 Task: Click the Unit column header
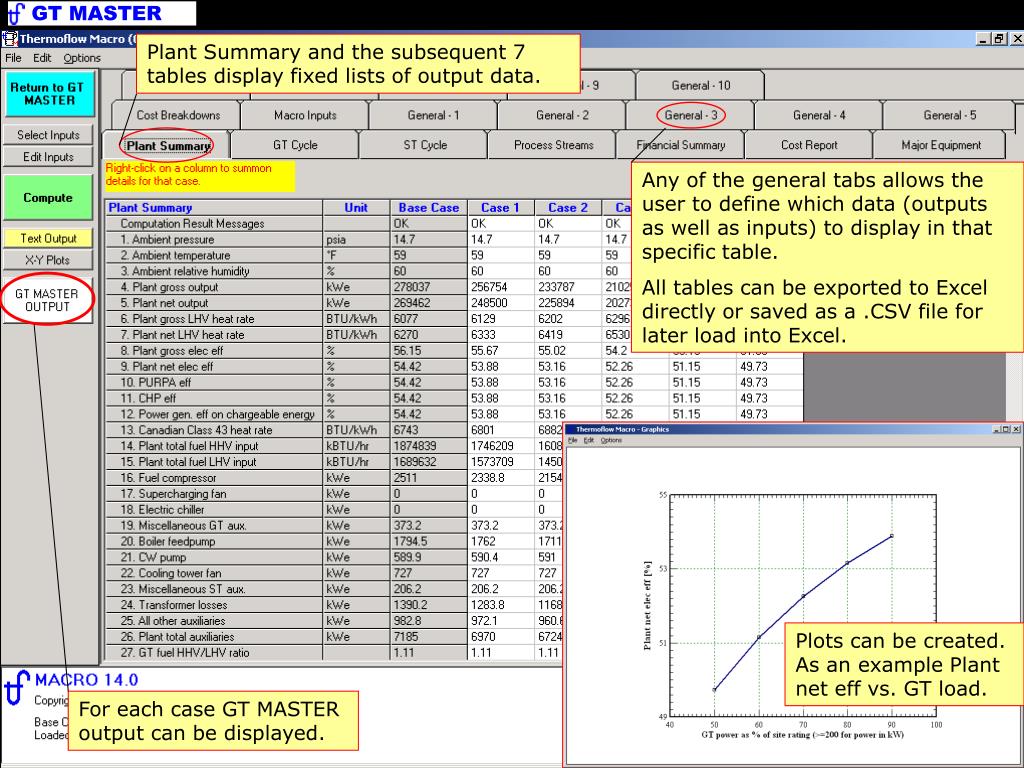(356, 208)
